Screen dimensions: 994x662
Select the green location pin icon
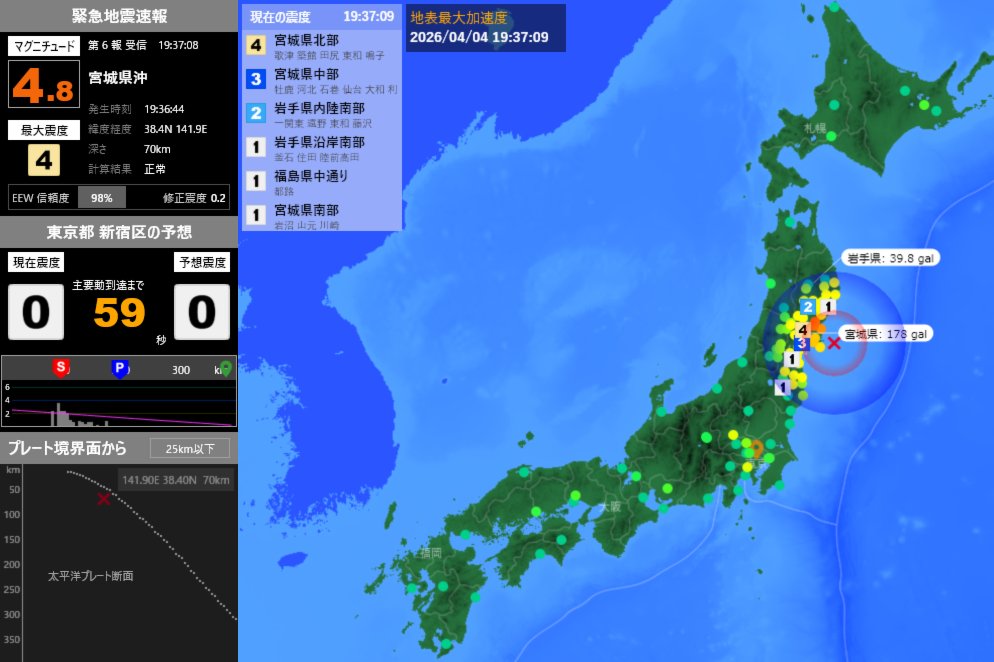(227, 368)
